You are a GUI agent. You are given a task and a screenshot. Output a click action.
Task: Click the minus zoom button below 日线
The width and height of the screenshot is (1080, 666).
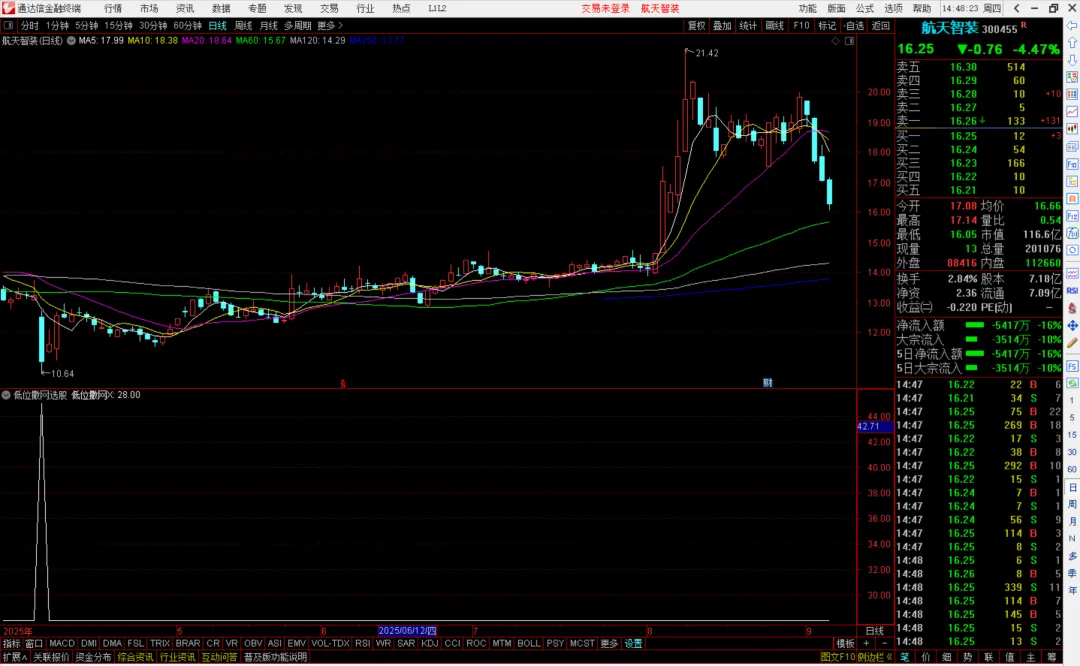(x=884, y=643)
